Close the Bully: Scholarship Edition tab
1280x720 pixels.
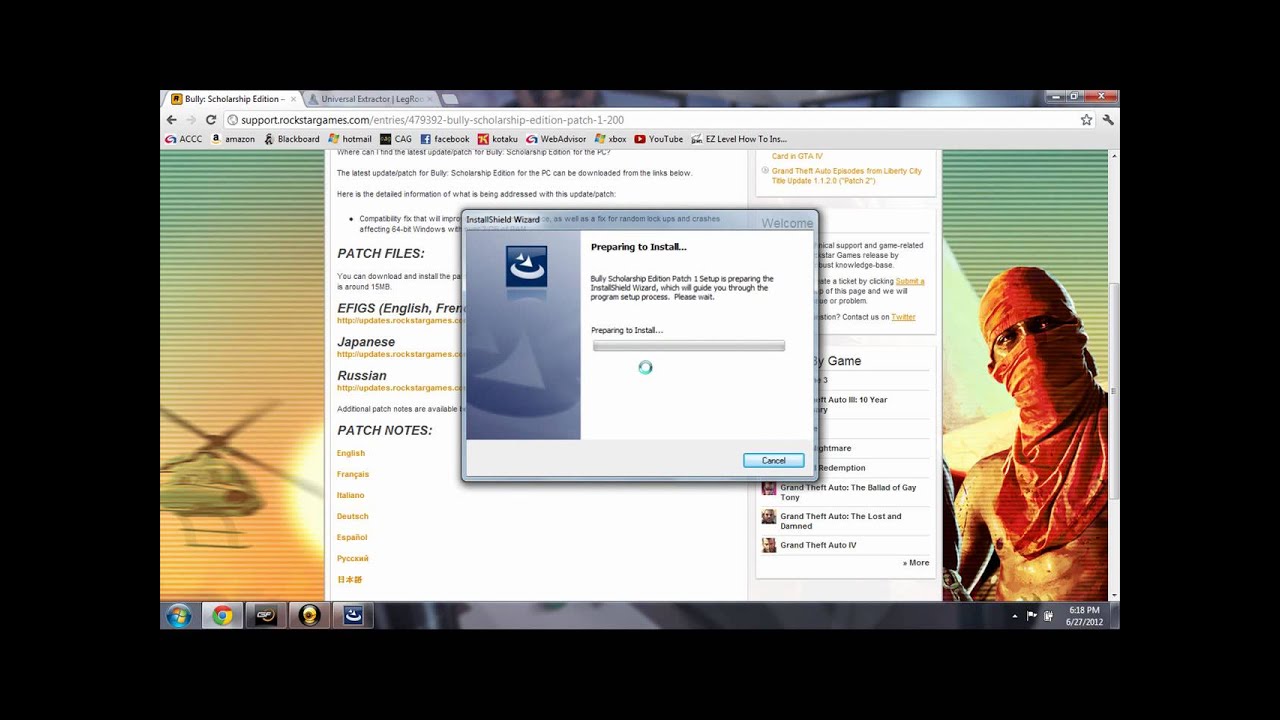[293, 99]
